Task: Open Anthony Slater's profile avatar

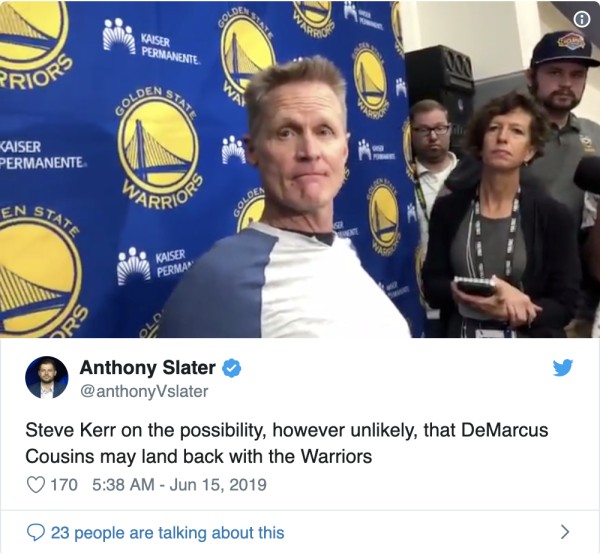Action: pyautogui.click(x=47, y=378)
